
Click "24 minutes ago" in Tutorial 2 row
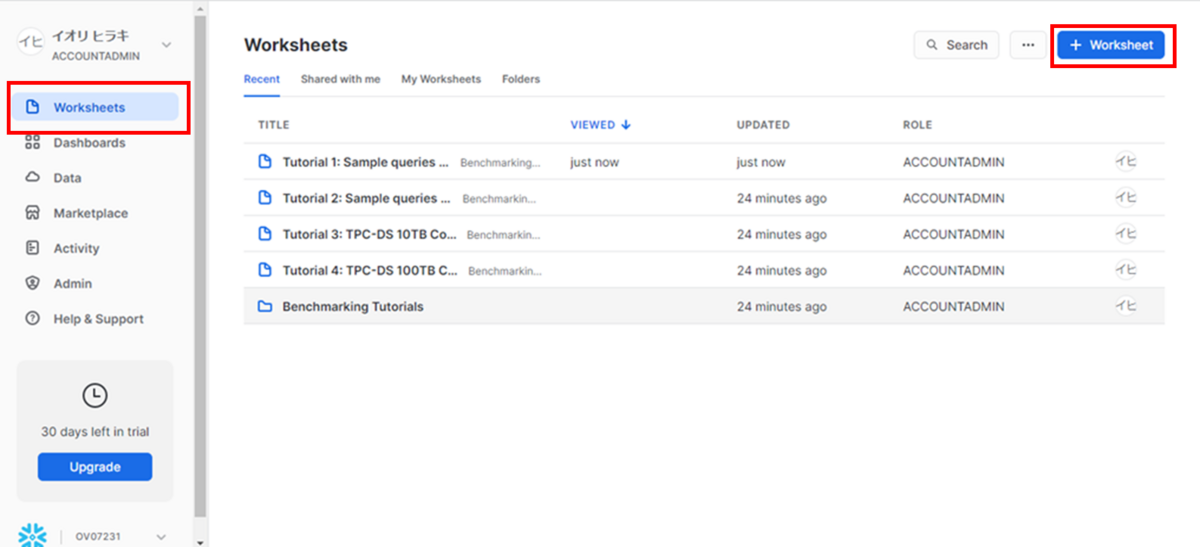pos(782,198)
